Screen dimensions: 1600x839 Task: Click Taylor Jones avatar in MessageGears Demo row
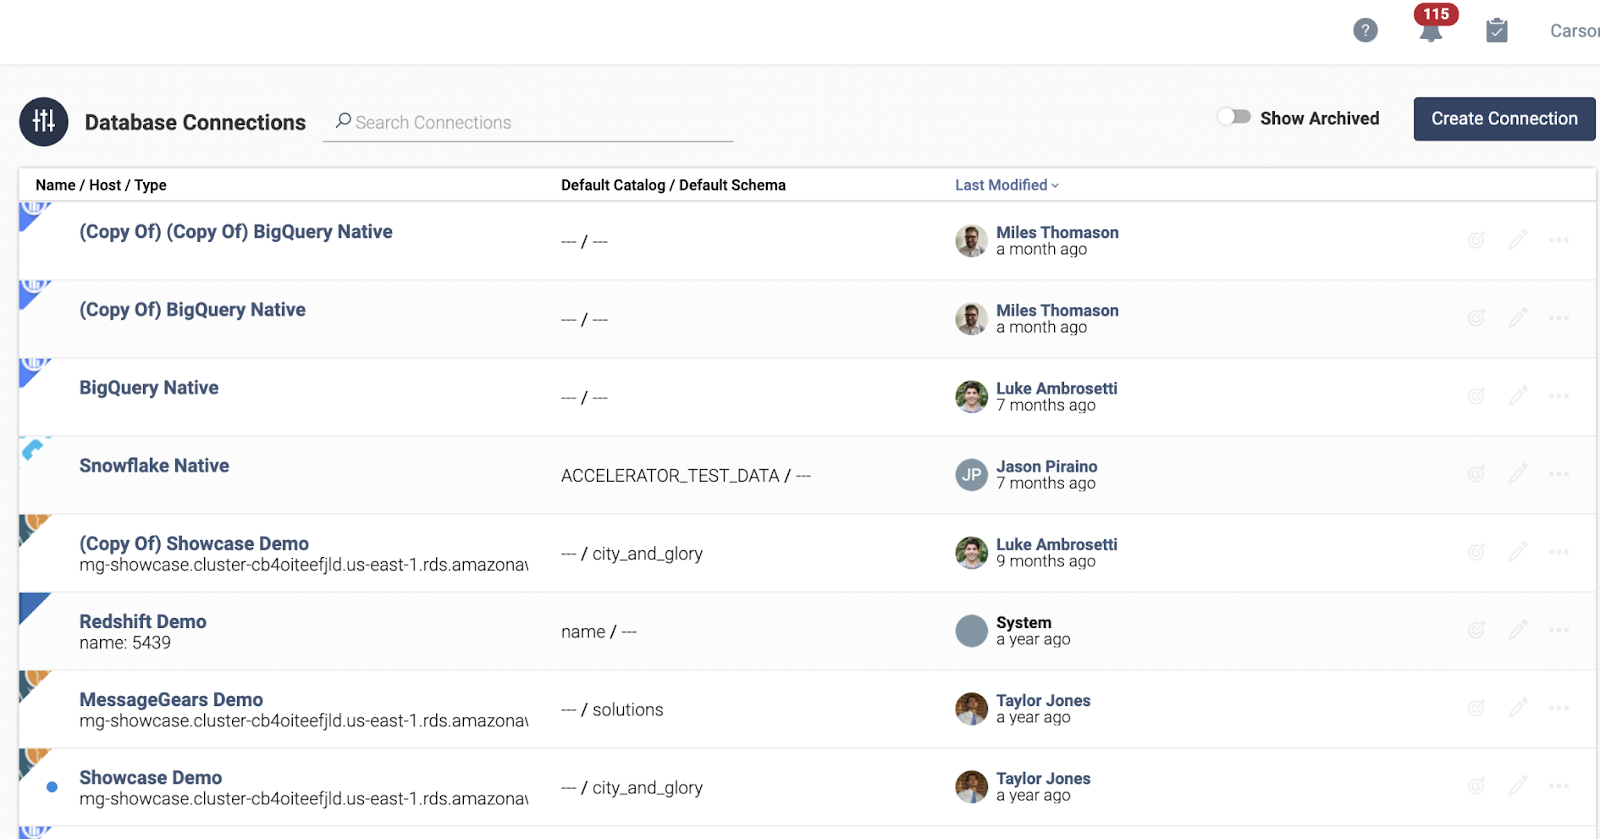pos(971,709)
